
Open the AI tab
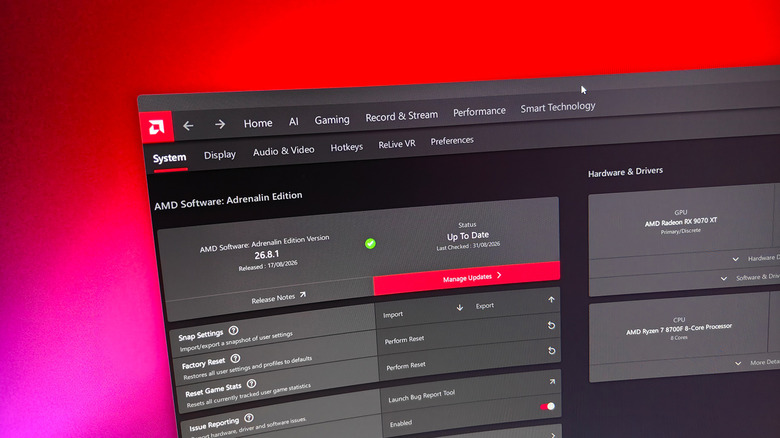(x=294, y=121)
